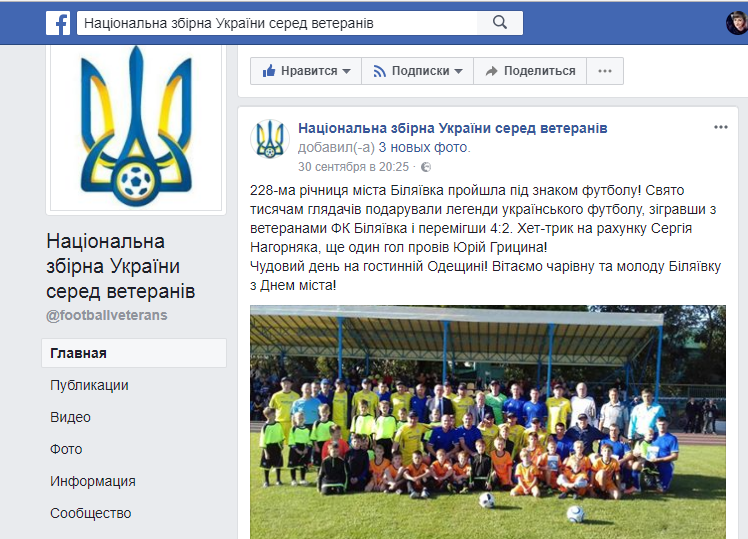The image size is (748, 539).
Task: Click the Поделиться share button
Action: [x=530, y=71]
